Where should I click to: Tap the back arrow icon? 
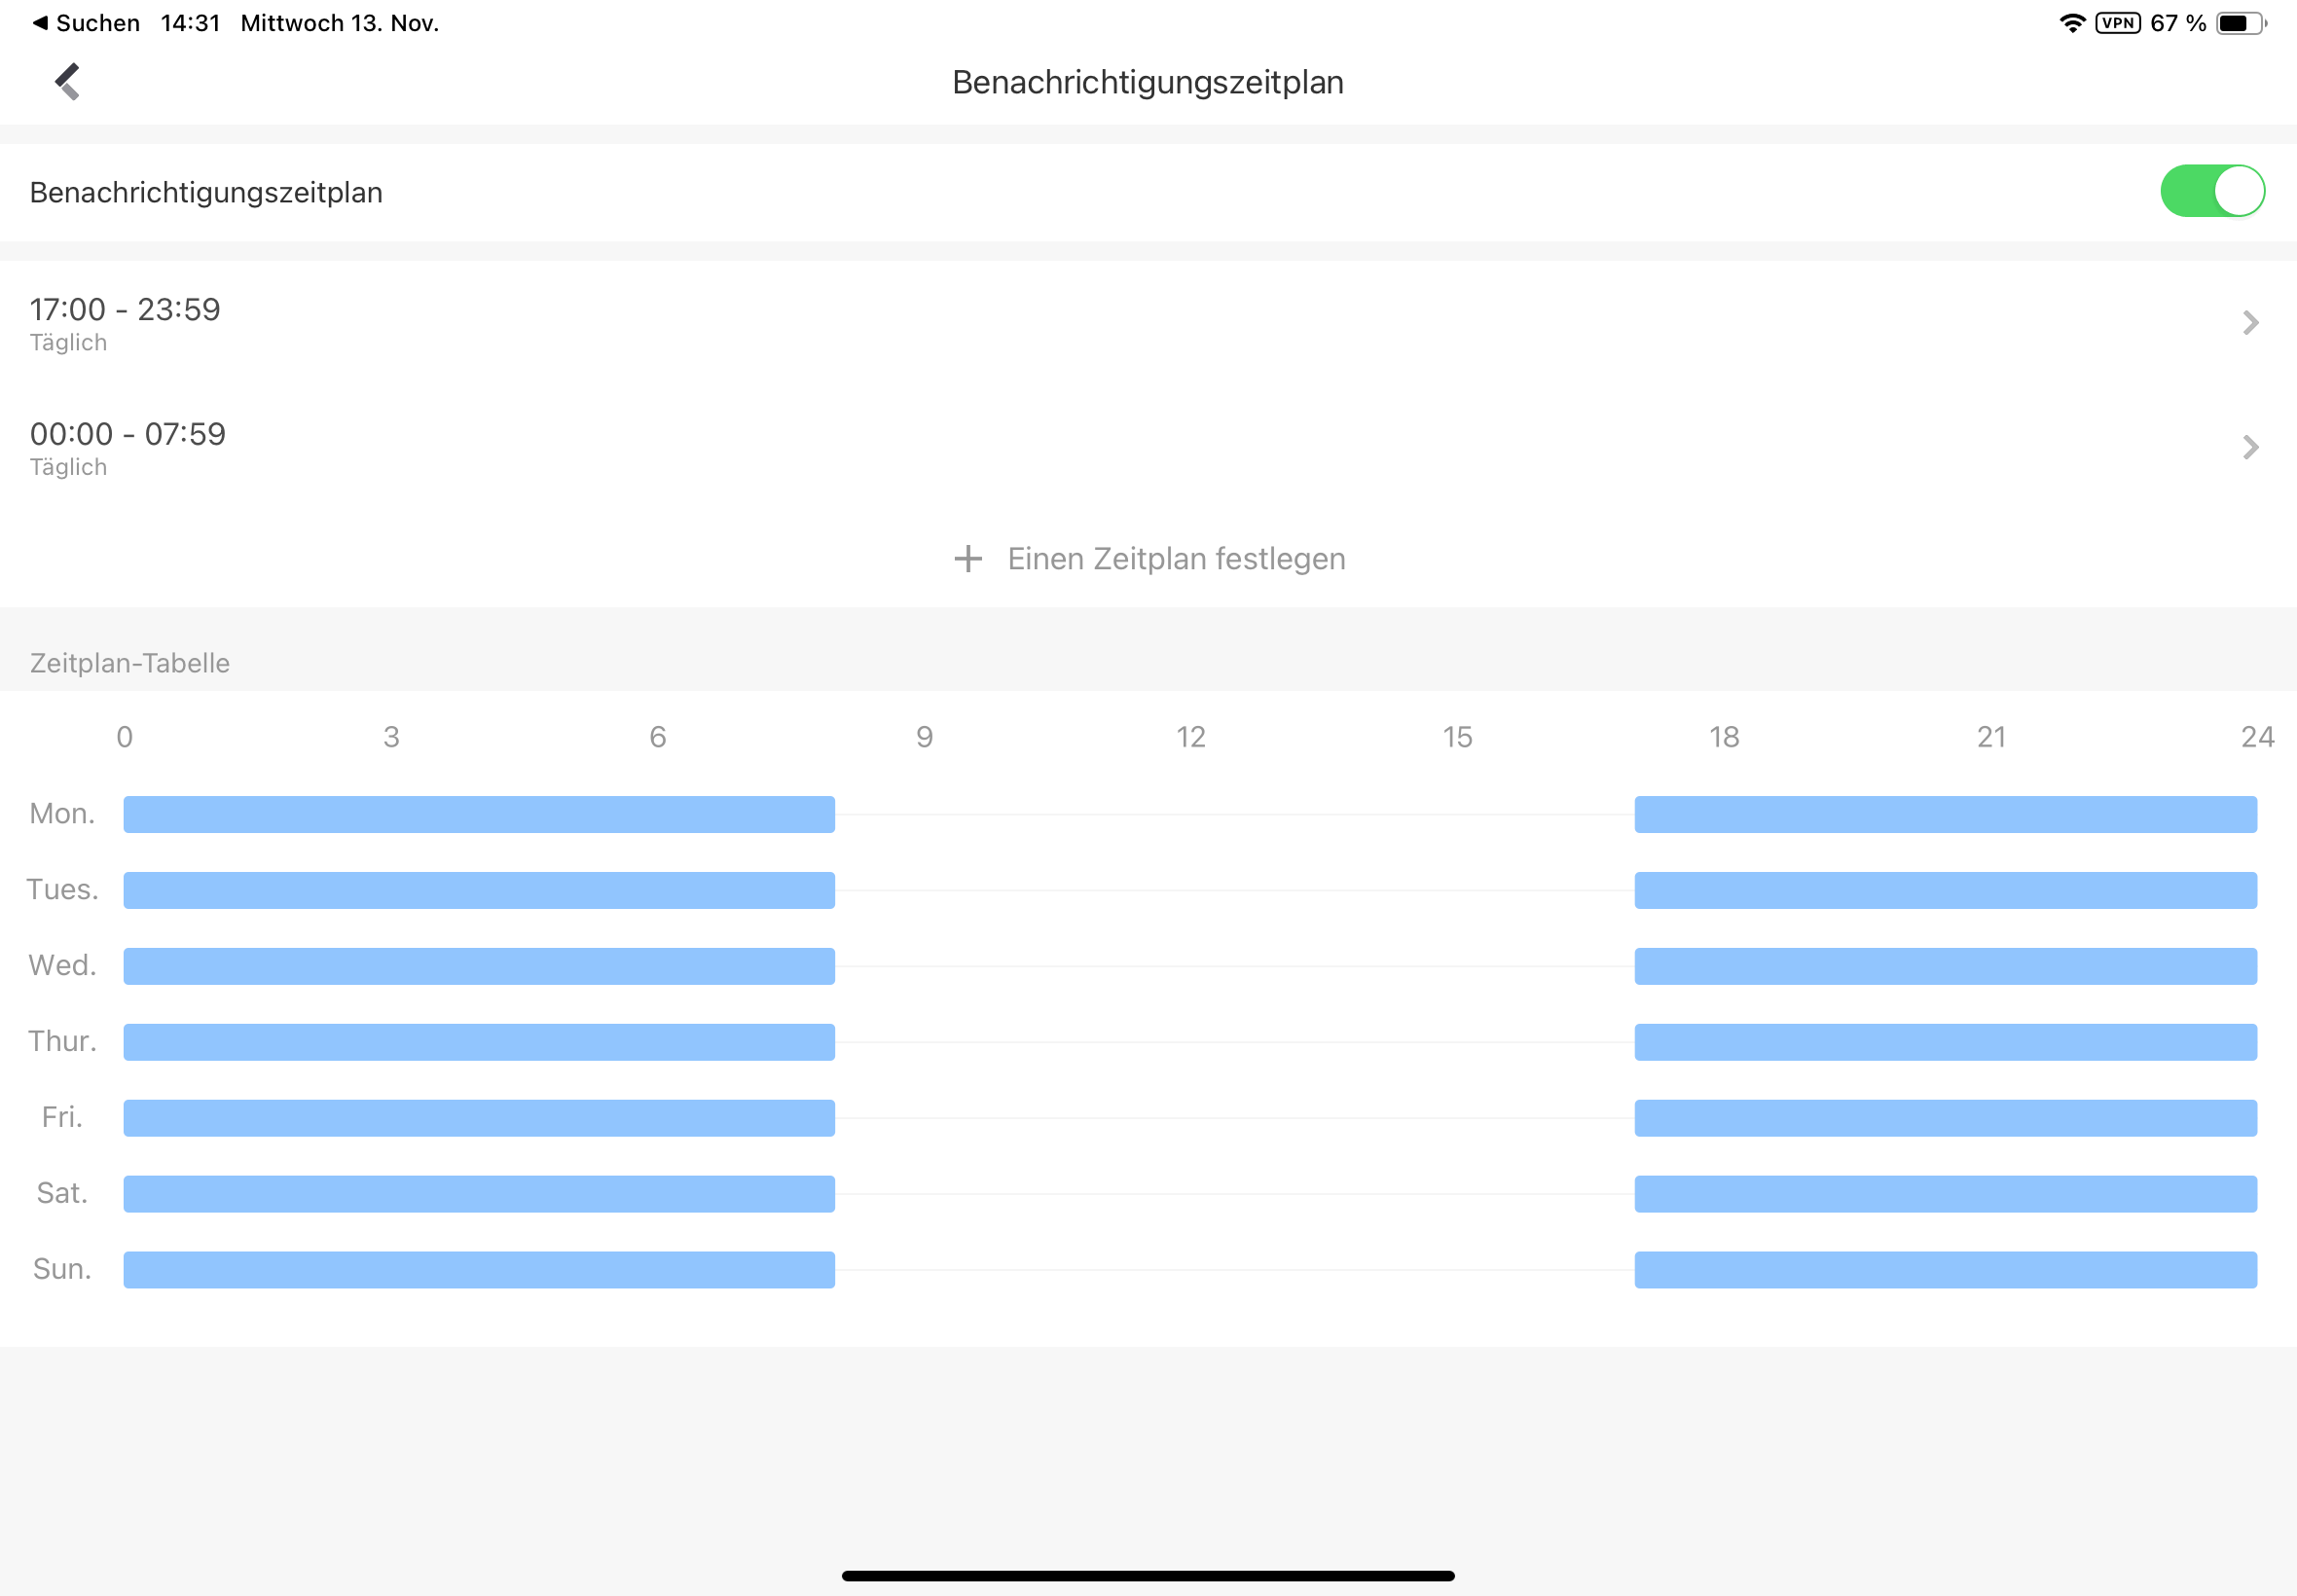pyautogui.click(x=67, y=82)
